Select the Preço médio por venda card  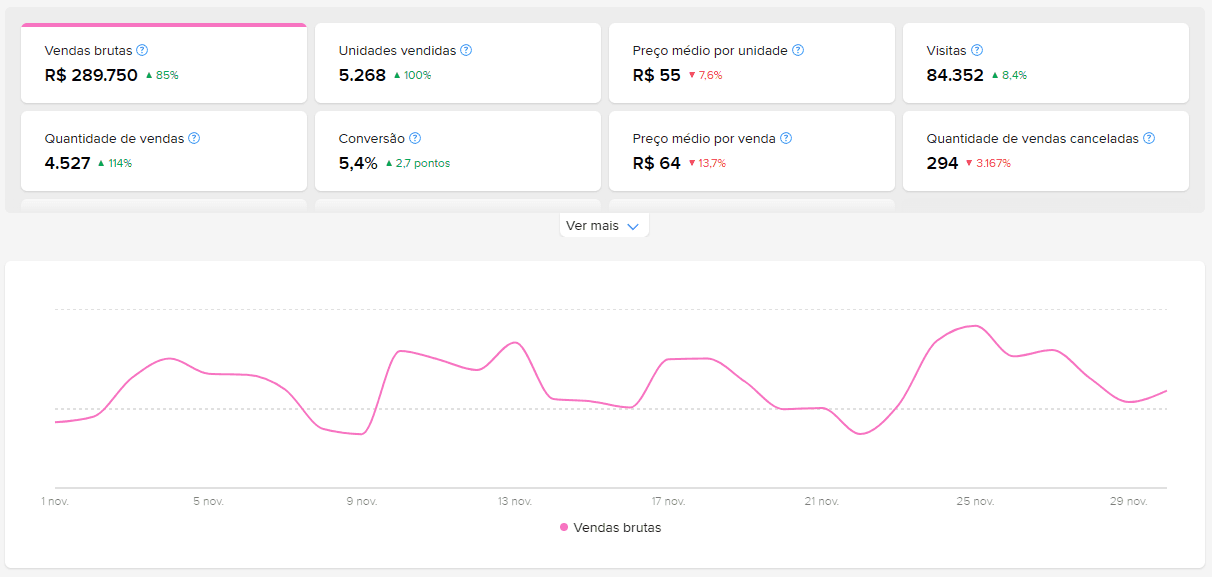752,151
